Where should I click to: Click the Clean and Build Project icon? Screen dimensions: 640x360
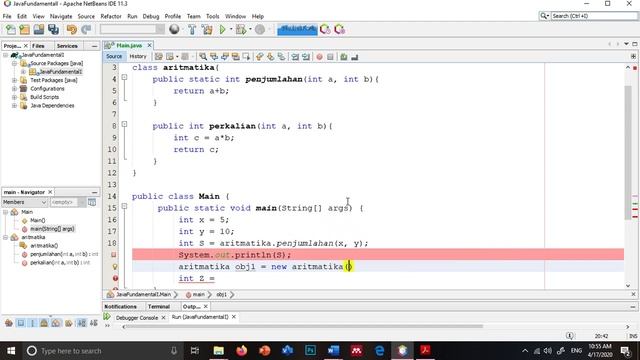coord(207,29)
